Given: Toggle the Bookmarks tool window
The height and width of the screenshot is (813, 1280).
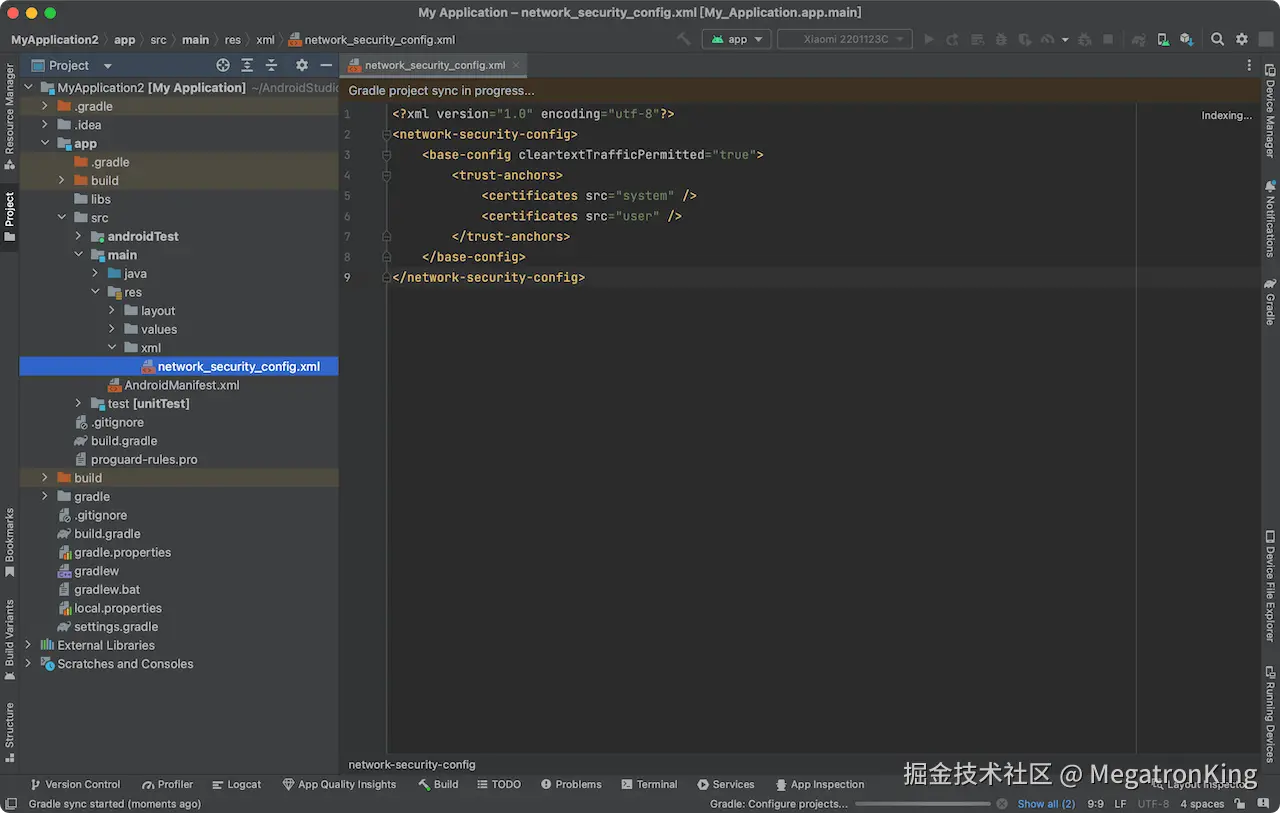Looking at the screenshot, I should coord(10,541).
